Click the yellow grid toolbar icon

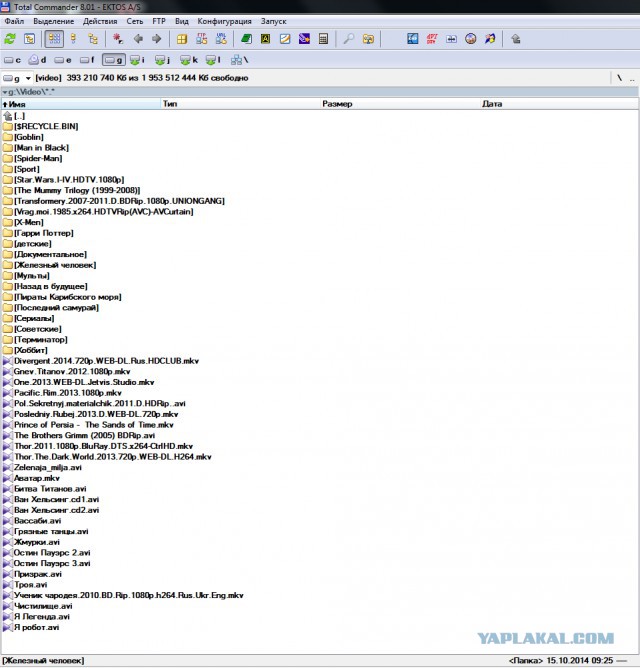[182, 39]
